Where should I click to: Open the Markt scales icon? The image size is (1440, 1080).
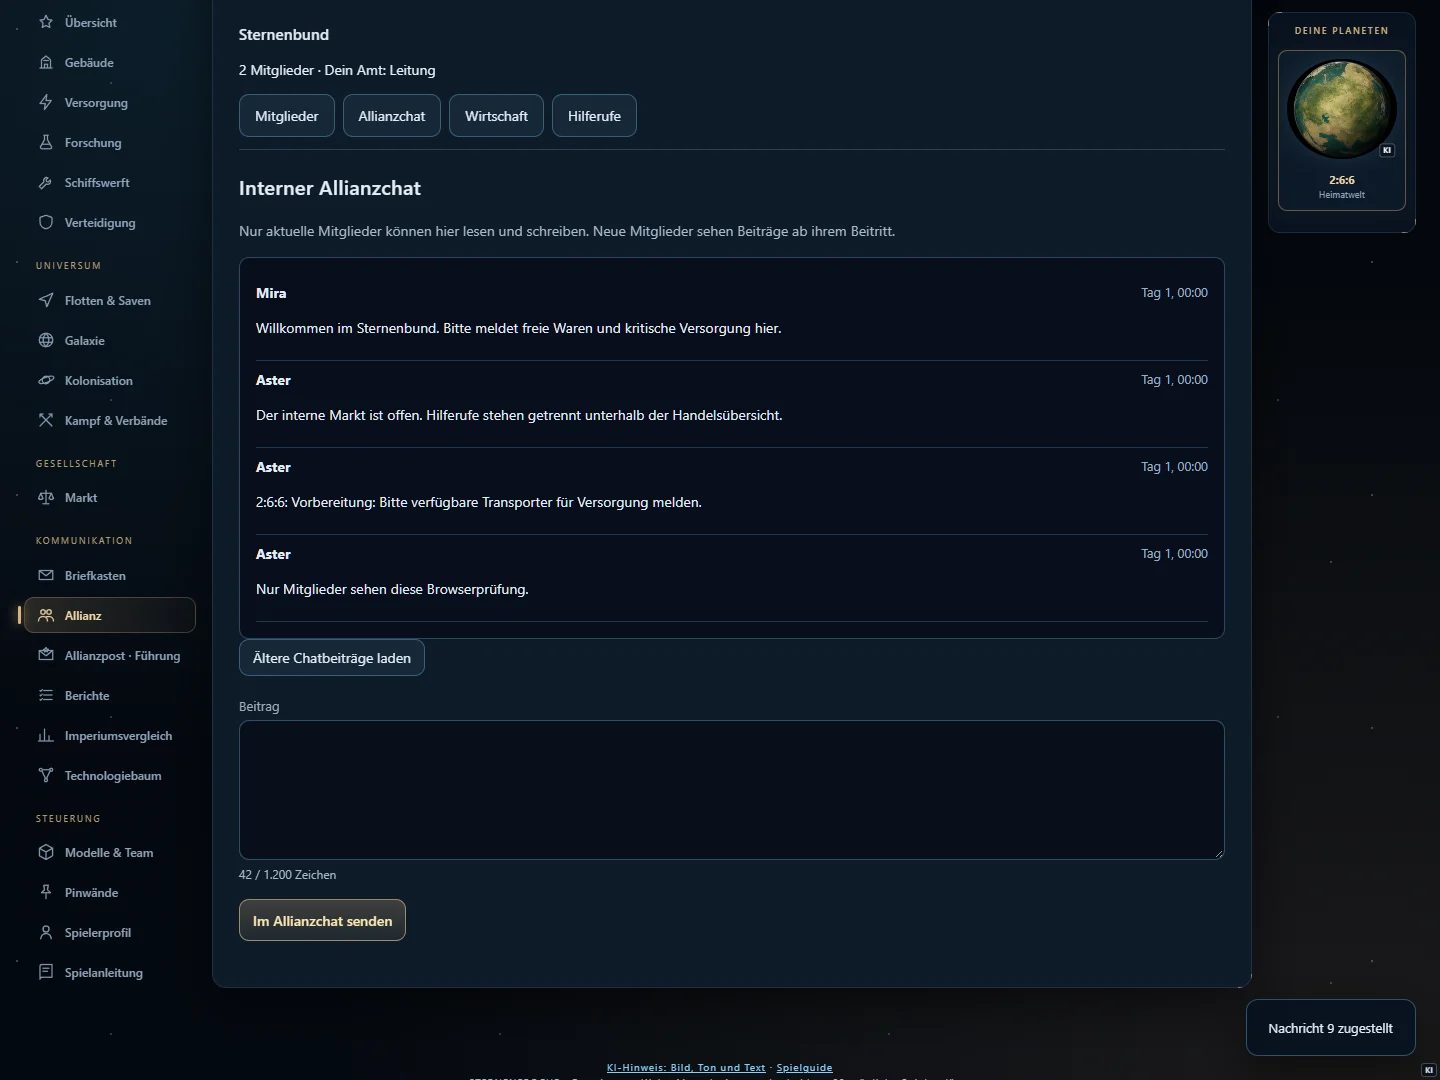[x=46, y=497]
